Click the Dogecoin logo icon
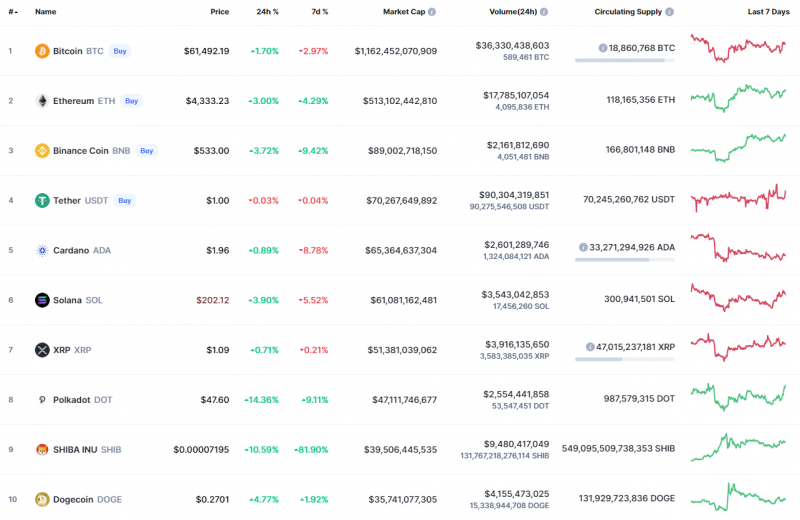800x520 pixels. click(42, 500)
